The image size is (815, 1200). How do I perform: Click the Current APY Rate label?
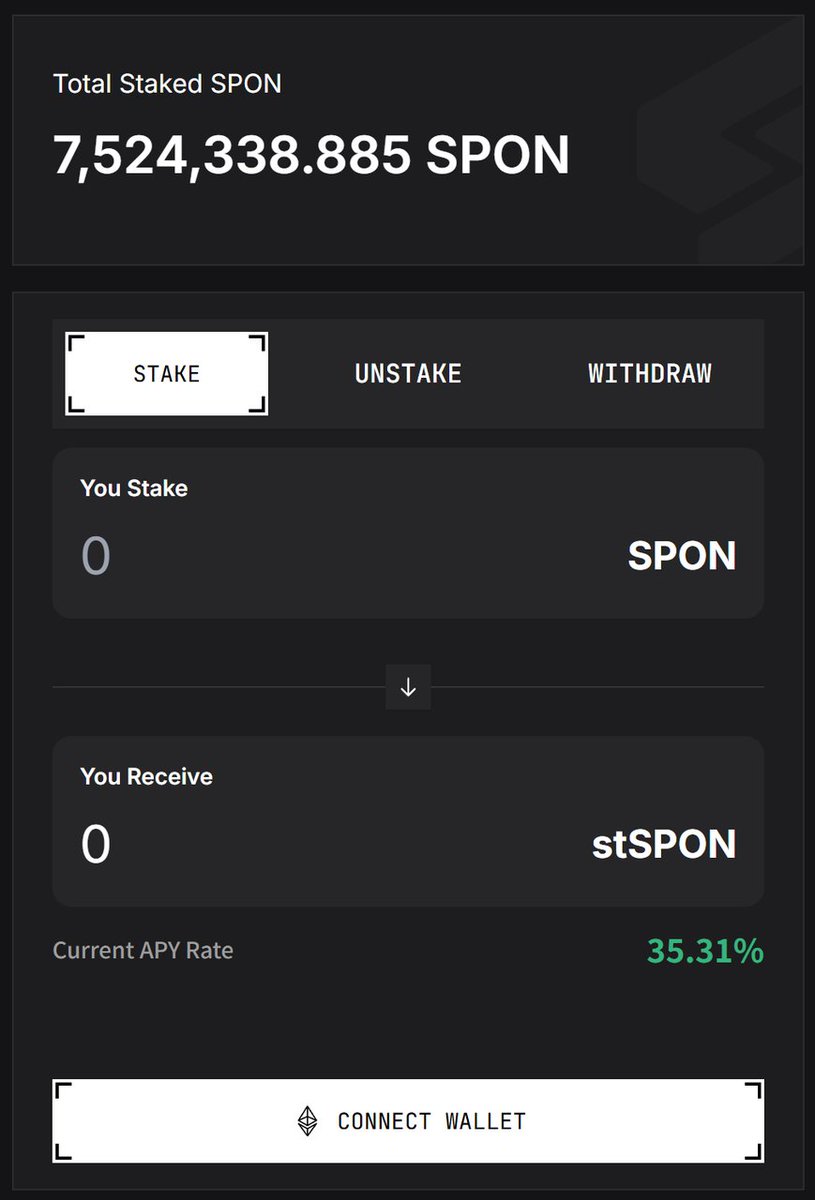click(x=143, y=950)
